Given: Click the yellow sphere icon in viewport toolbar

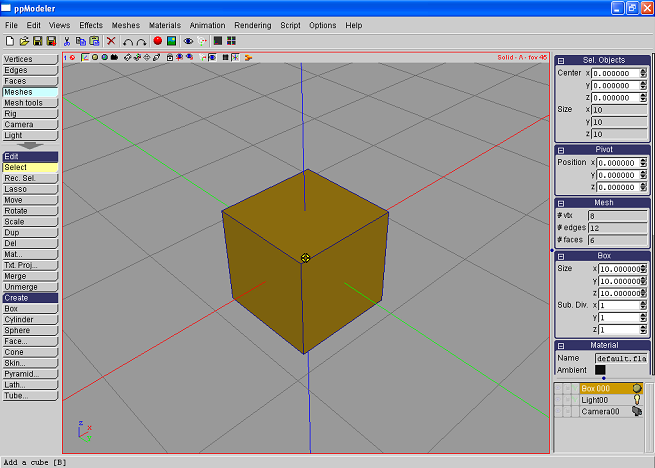Looking at the screenshot, I should pos(95,57).
